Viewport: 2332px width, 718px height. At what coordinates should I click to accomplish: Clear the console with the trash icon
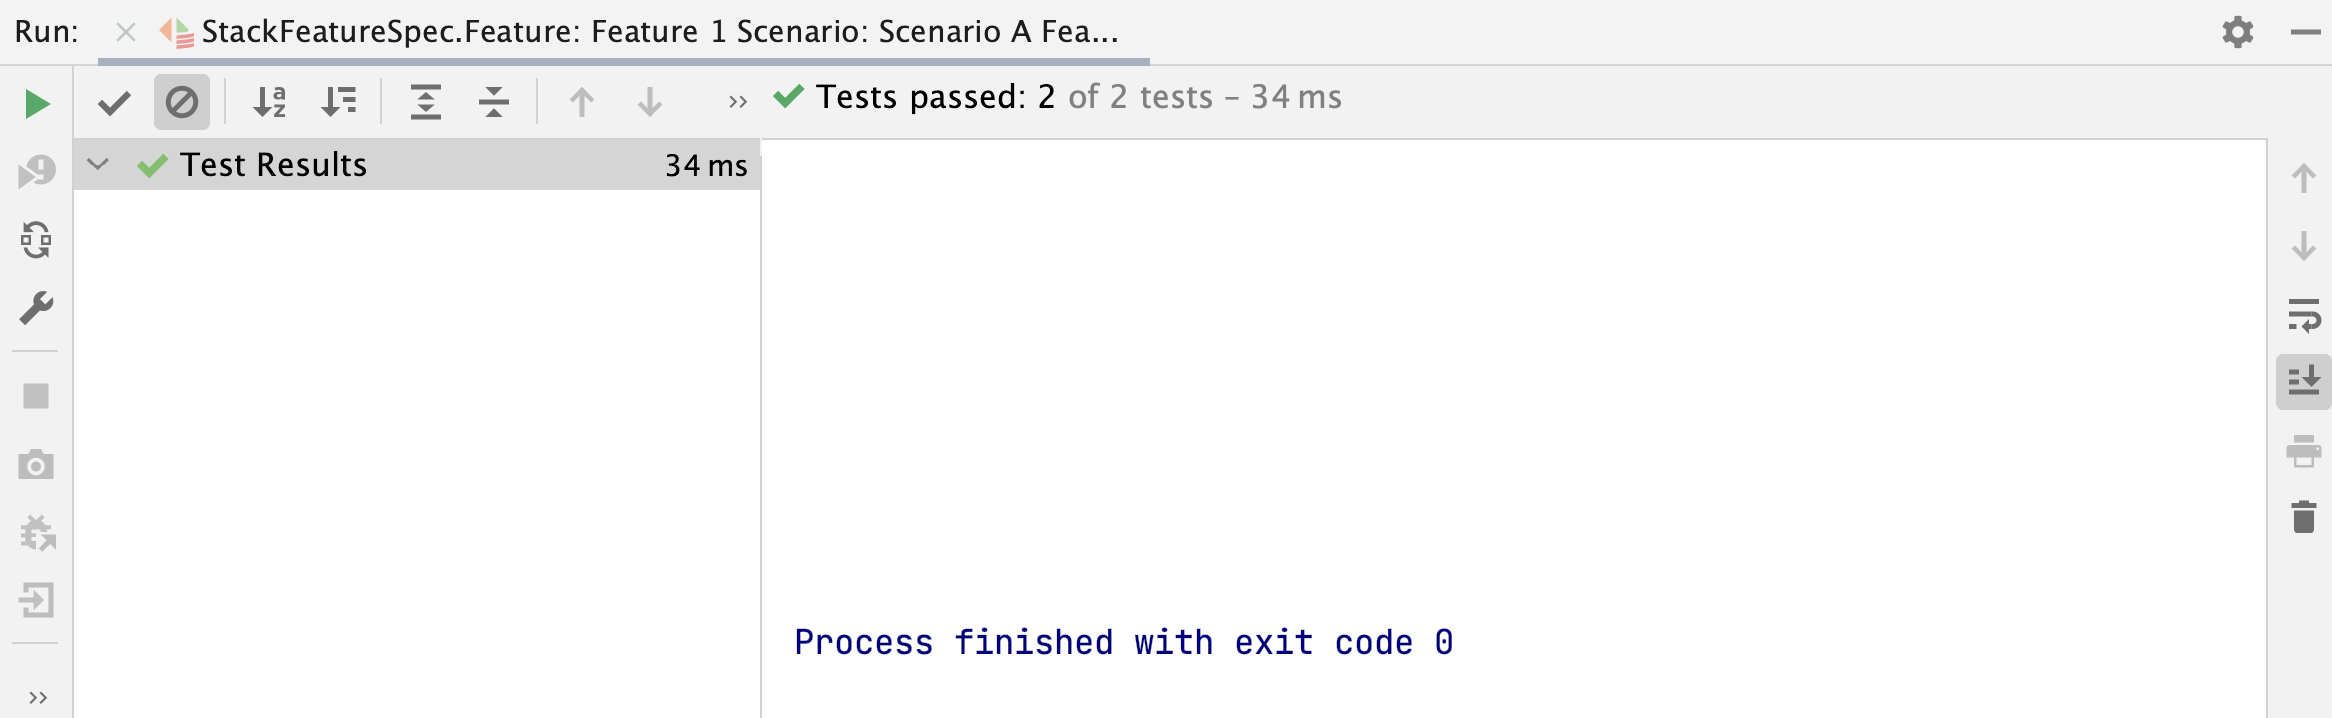click(x=2303, y=517)
